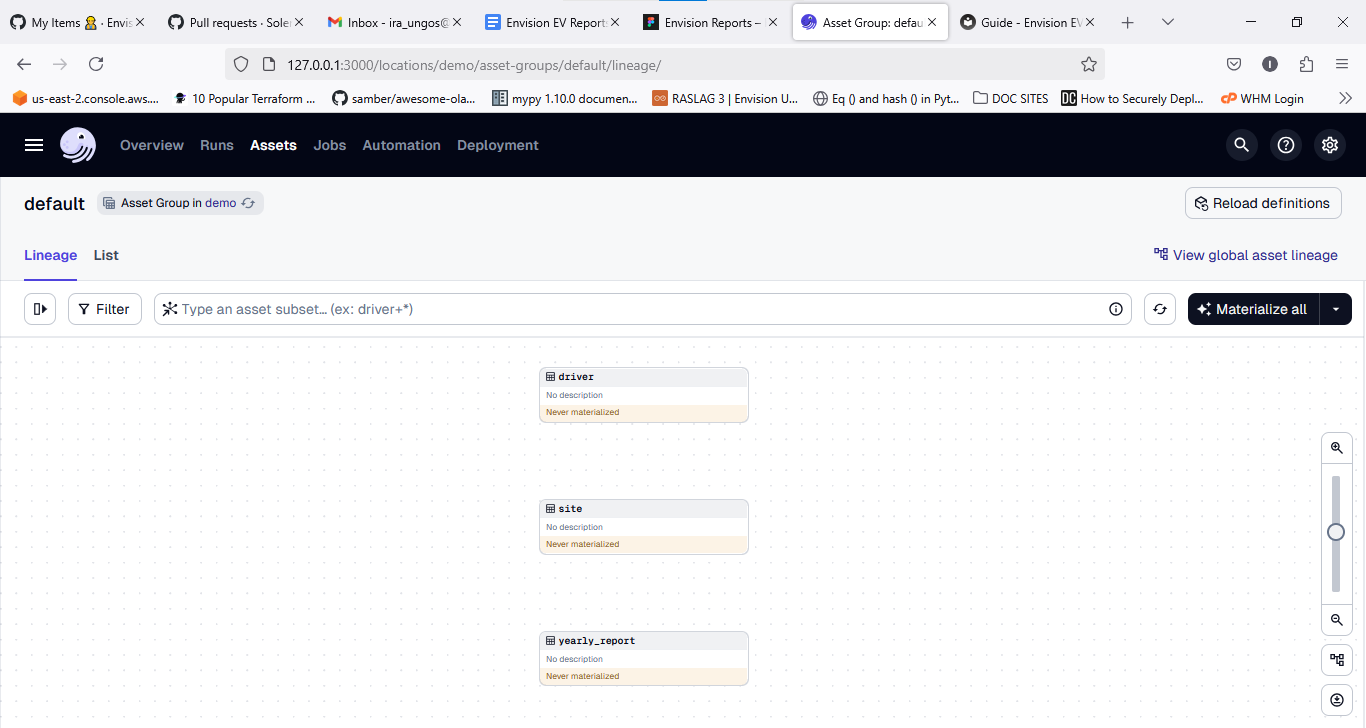Click the browser address bar
The width and height of the screenshot is (1366, 728).
(x=664, y=64)
